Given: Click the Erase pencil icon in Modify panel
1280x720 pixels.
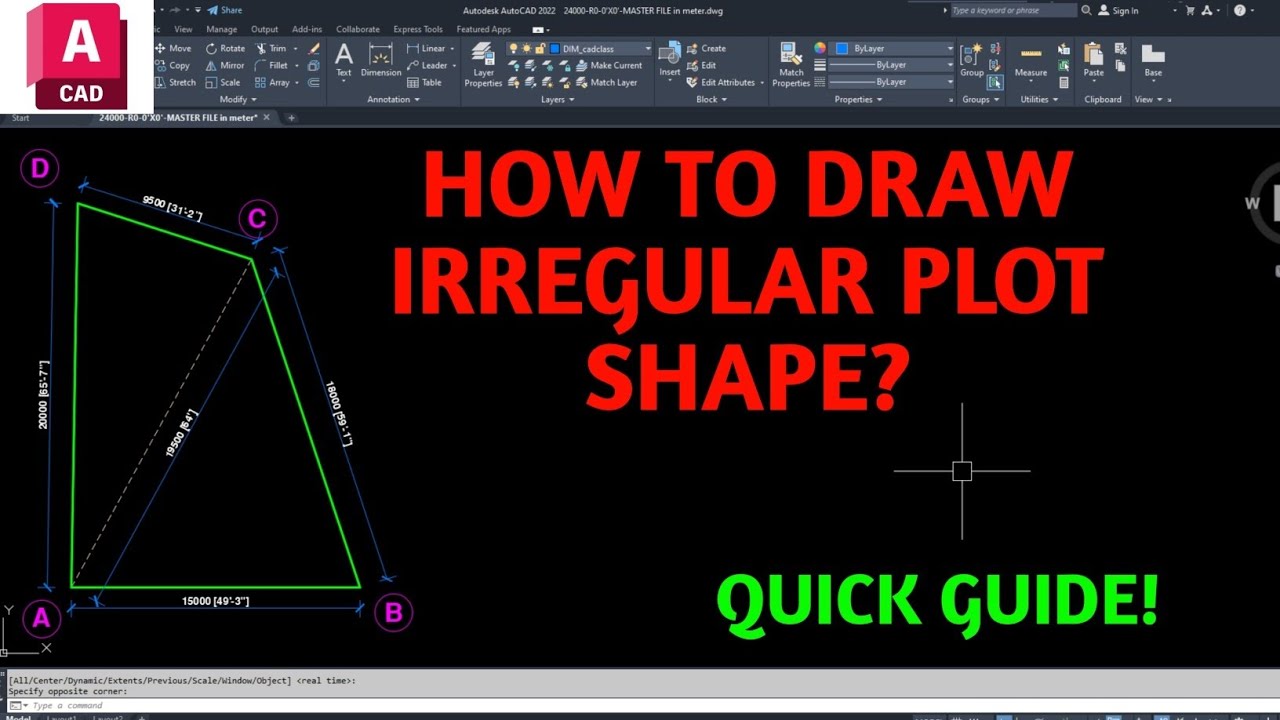Looking at the screenshot, I should coord(314,48).
